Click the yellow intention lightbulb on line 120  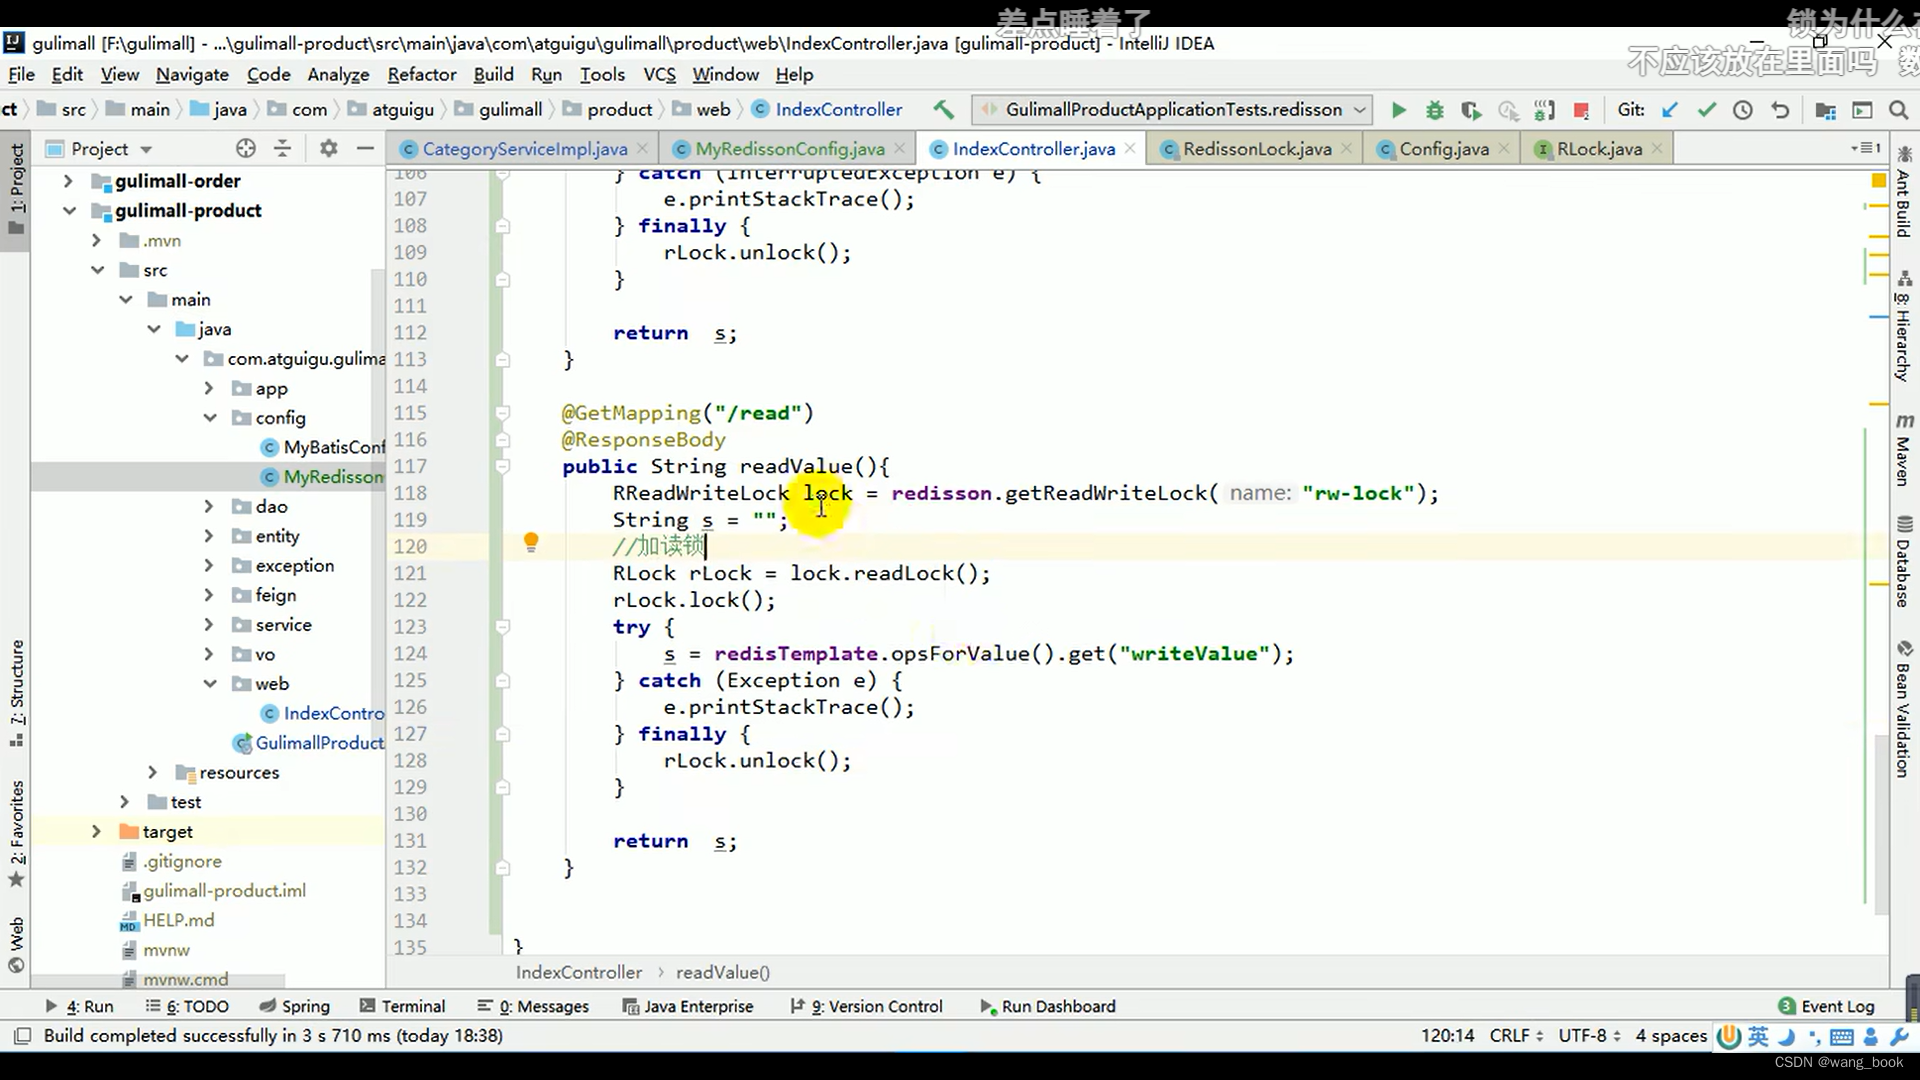(531, 542)
